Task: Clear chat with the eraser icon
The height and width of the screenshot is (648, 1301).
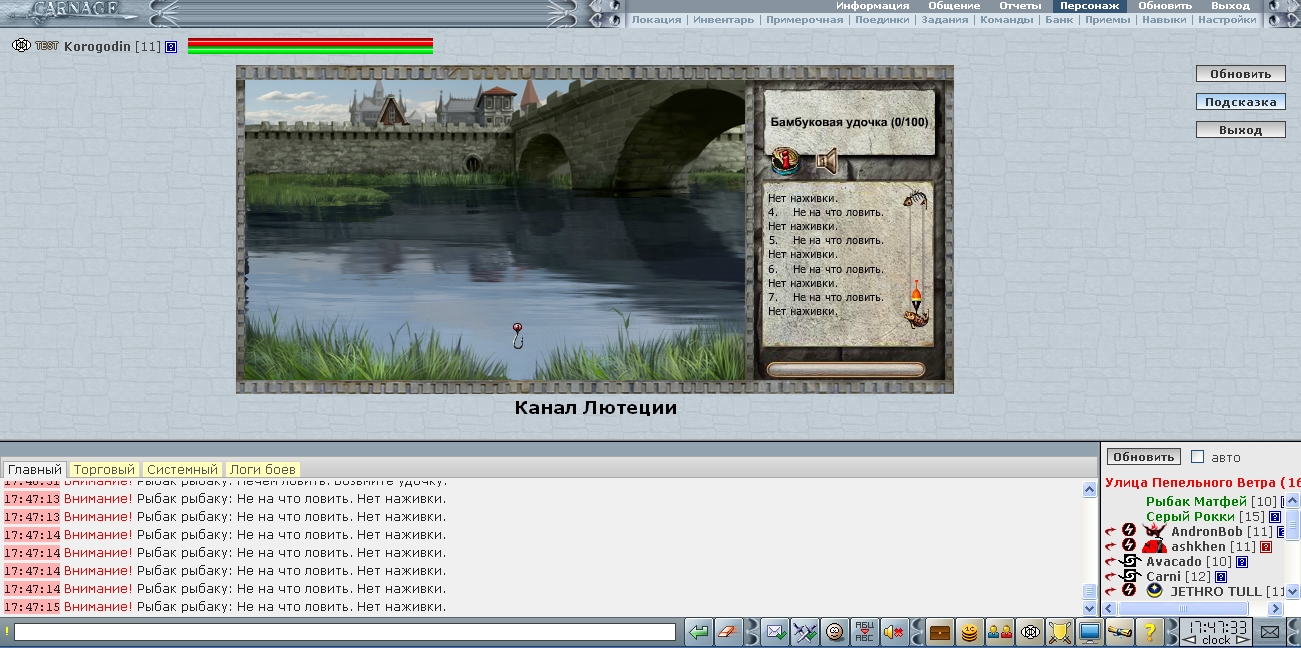Action: 727,632
